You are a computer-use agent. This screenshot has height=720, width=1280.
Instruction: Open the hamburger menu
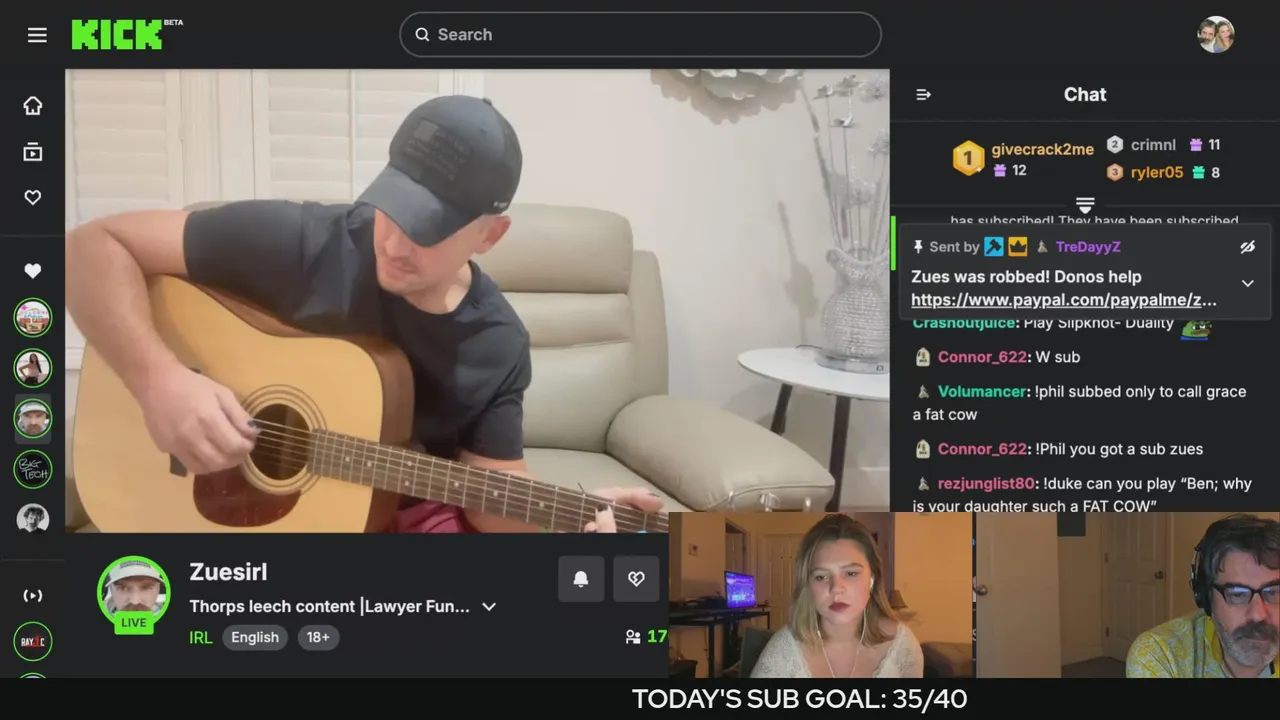(x=37, y=35)
